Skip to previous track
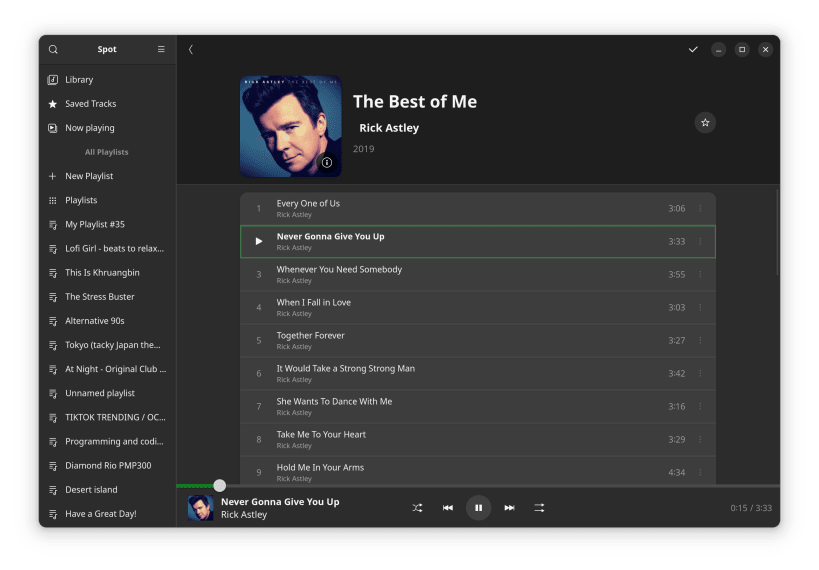819x570 pixels. coord(448,507)
